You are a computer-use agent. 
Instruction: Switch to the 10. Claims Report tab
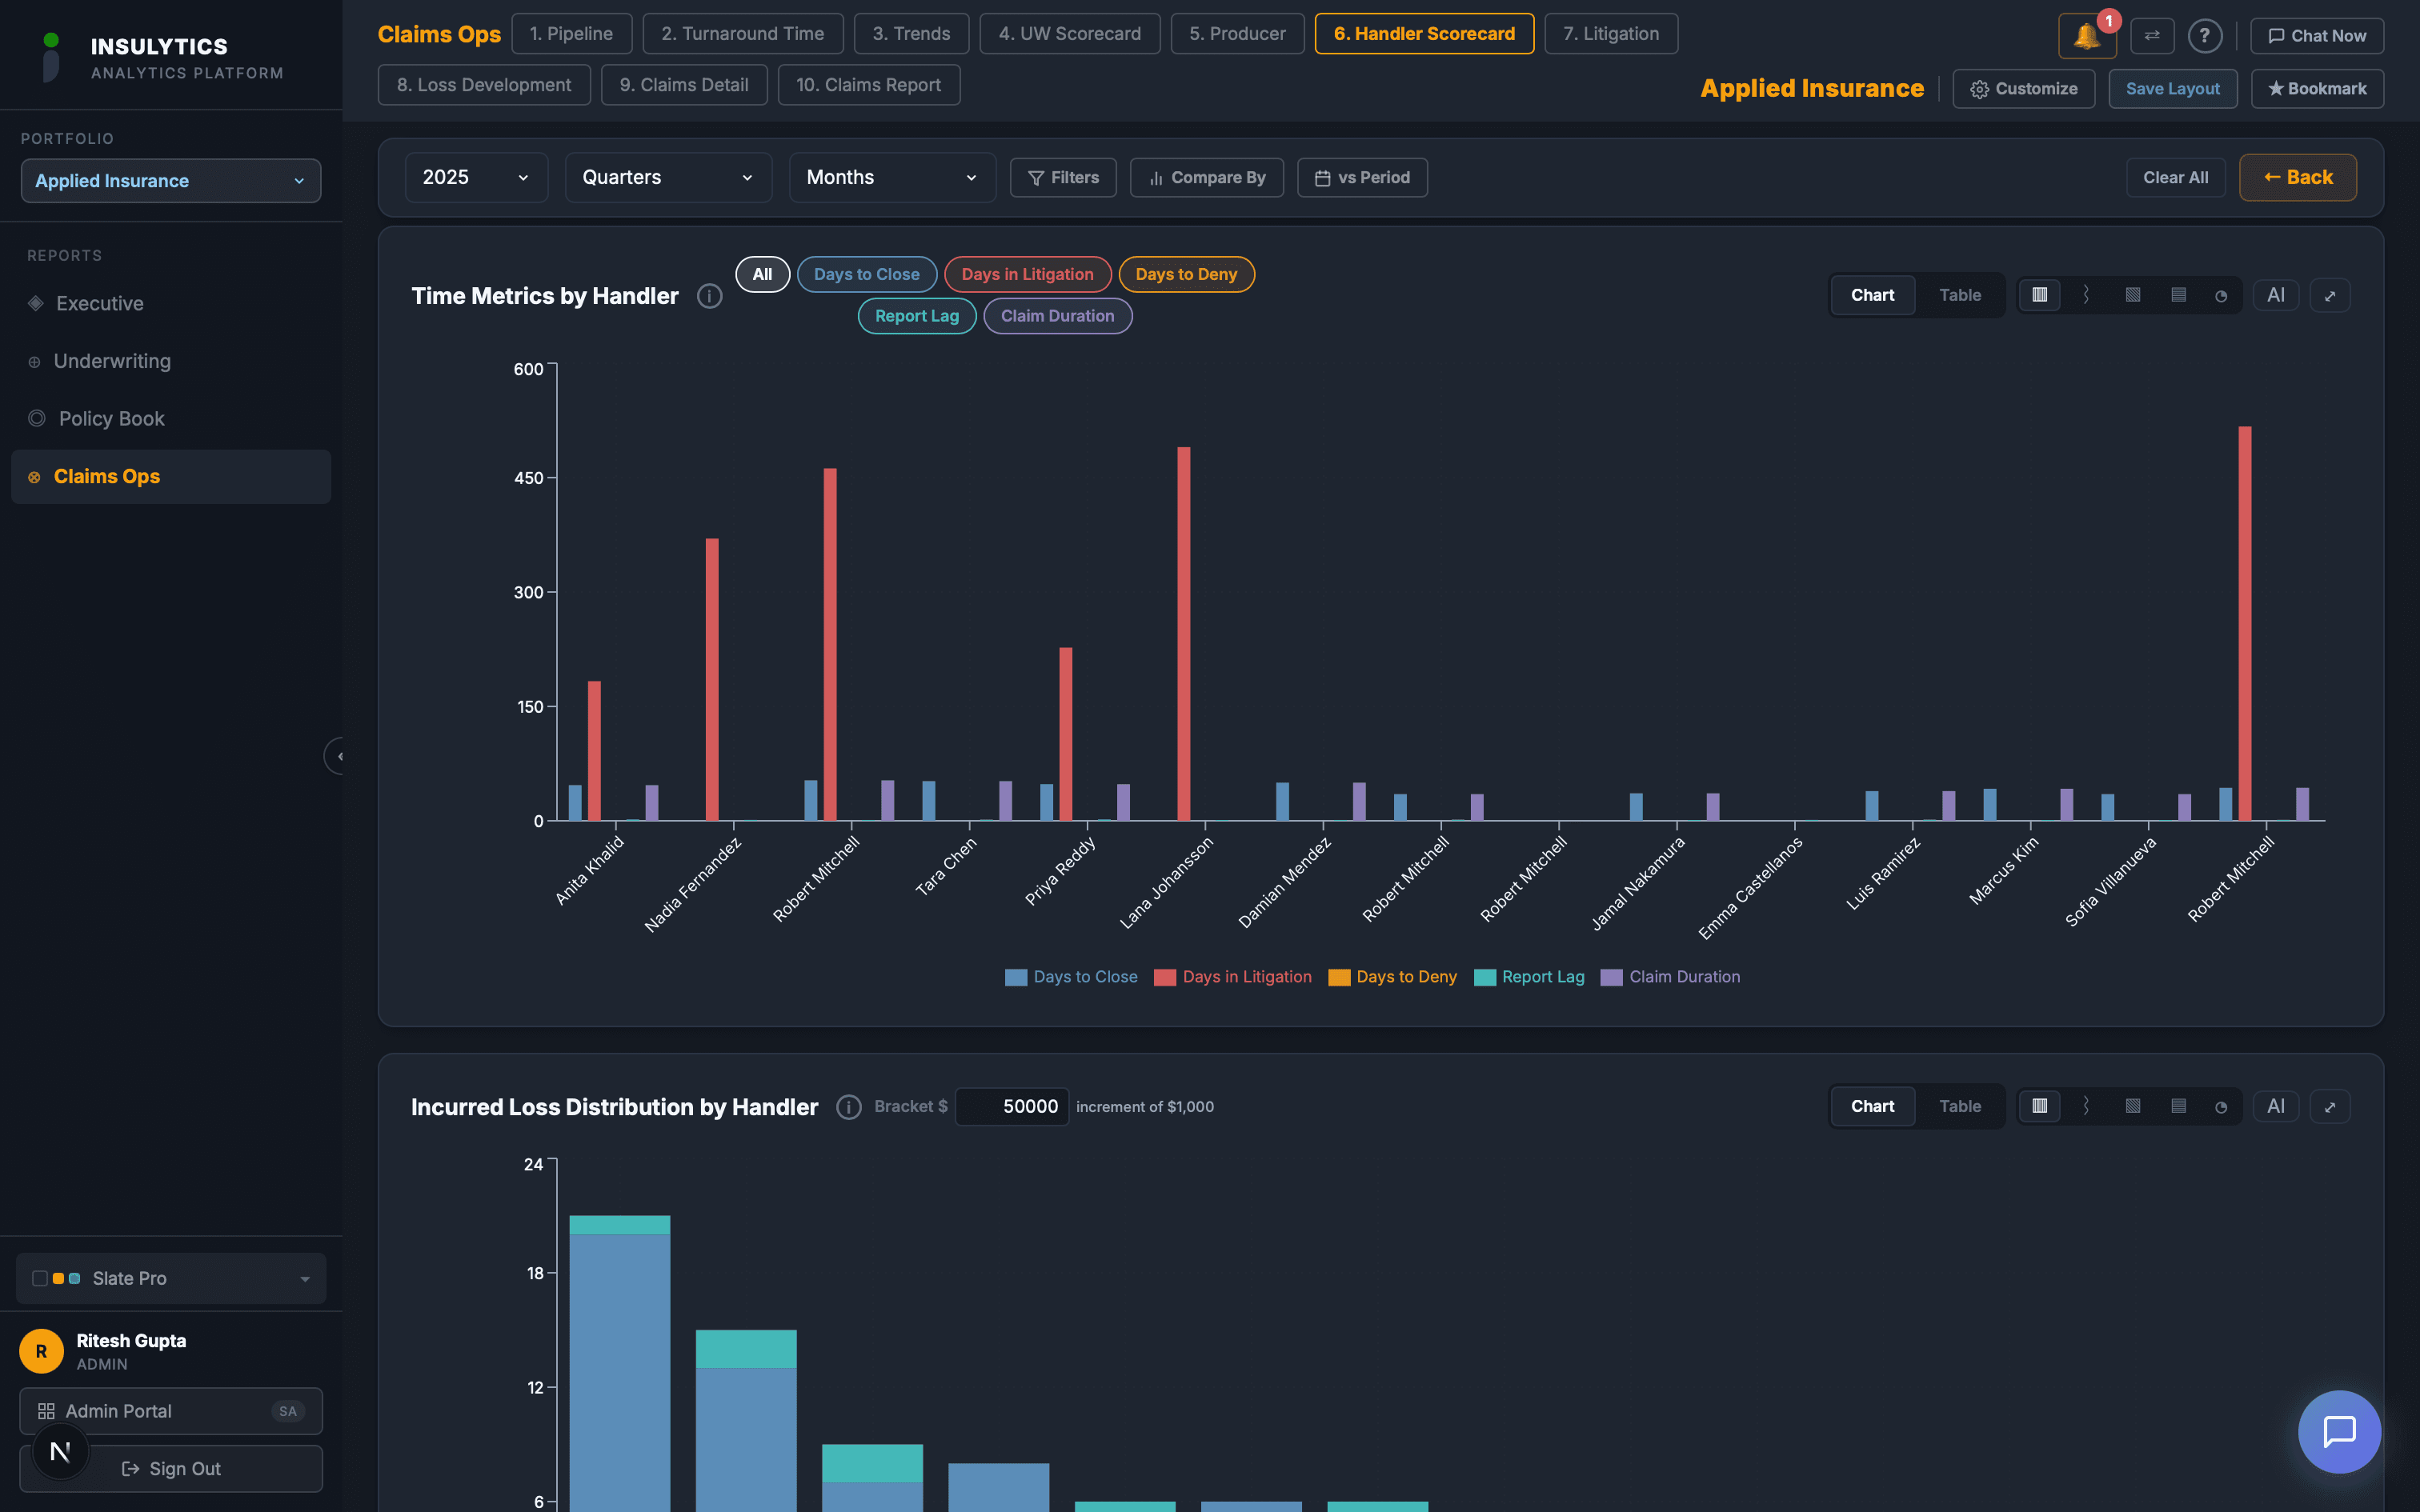point(868,85)
